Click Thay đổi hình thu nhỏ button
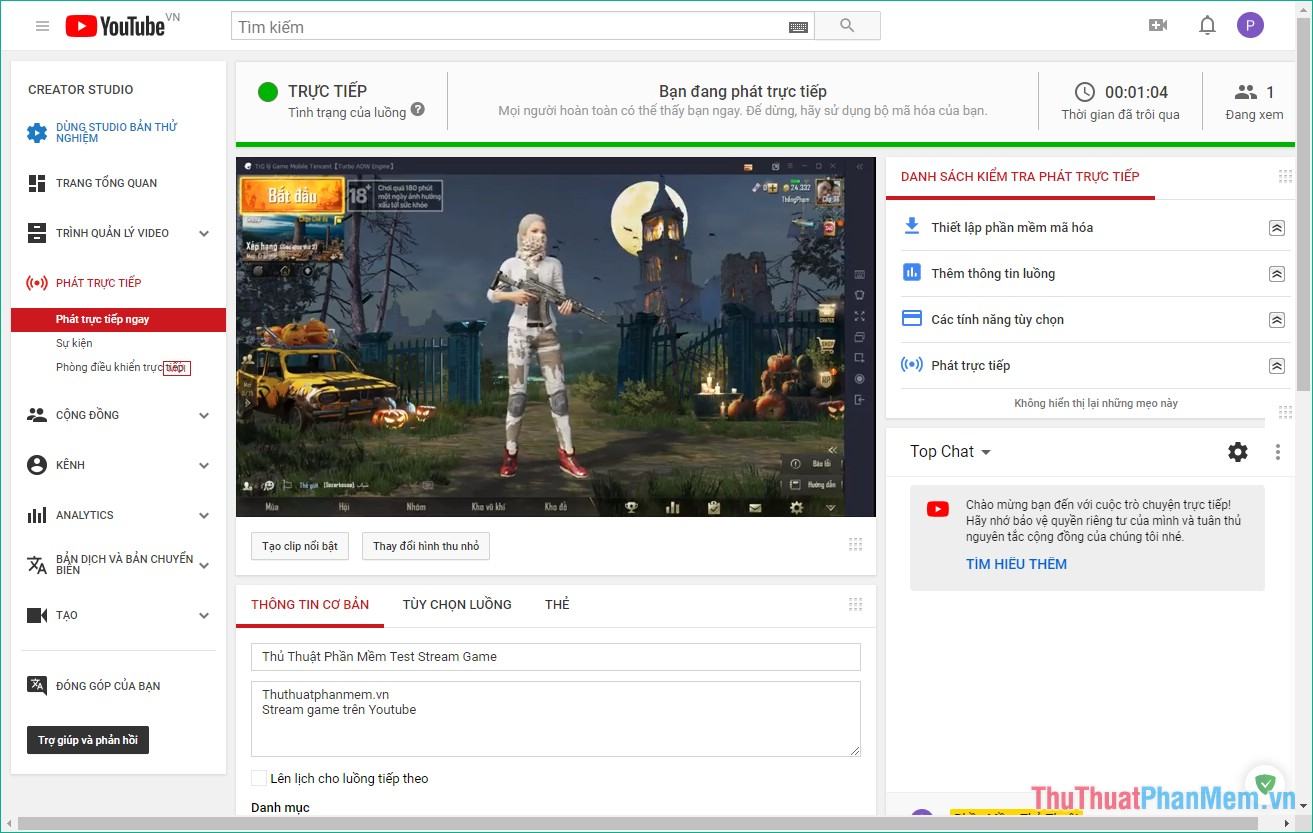The image size is (1313, 833). [x=426, y=546]
